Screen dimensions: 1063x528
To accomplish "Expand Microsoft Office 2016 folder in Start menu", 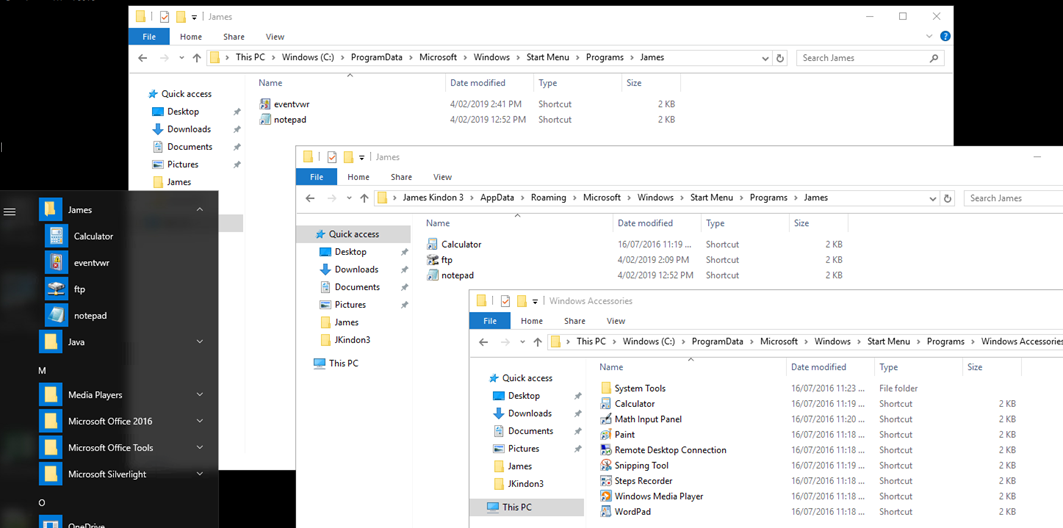I will pos(199,421).
